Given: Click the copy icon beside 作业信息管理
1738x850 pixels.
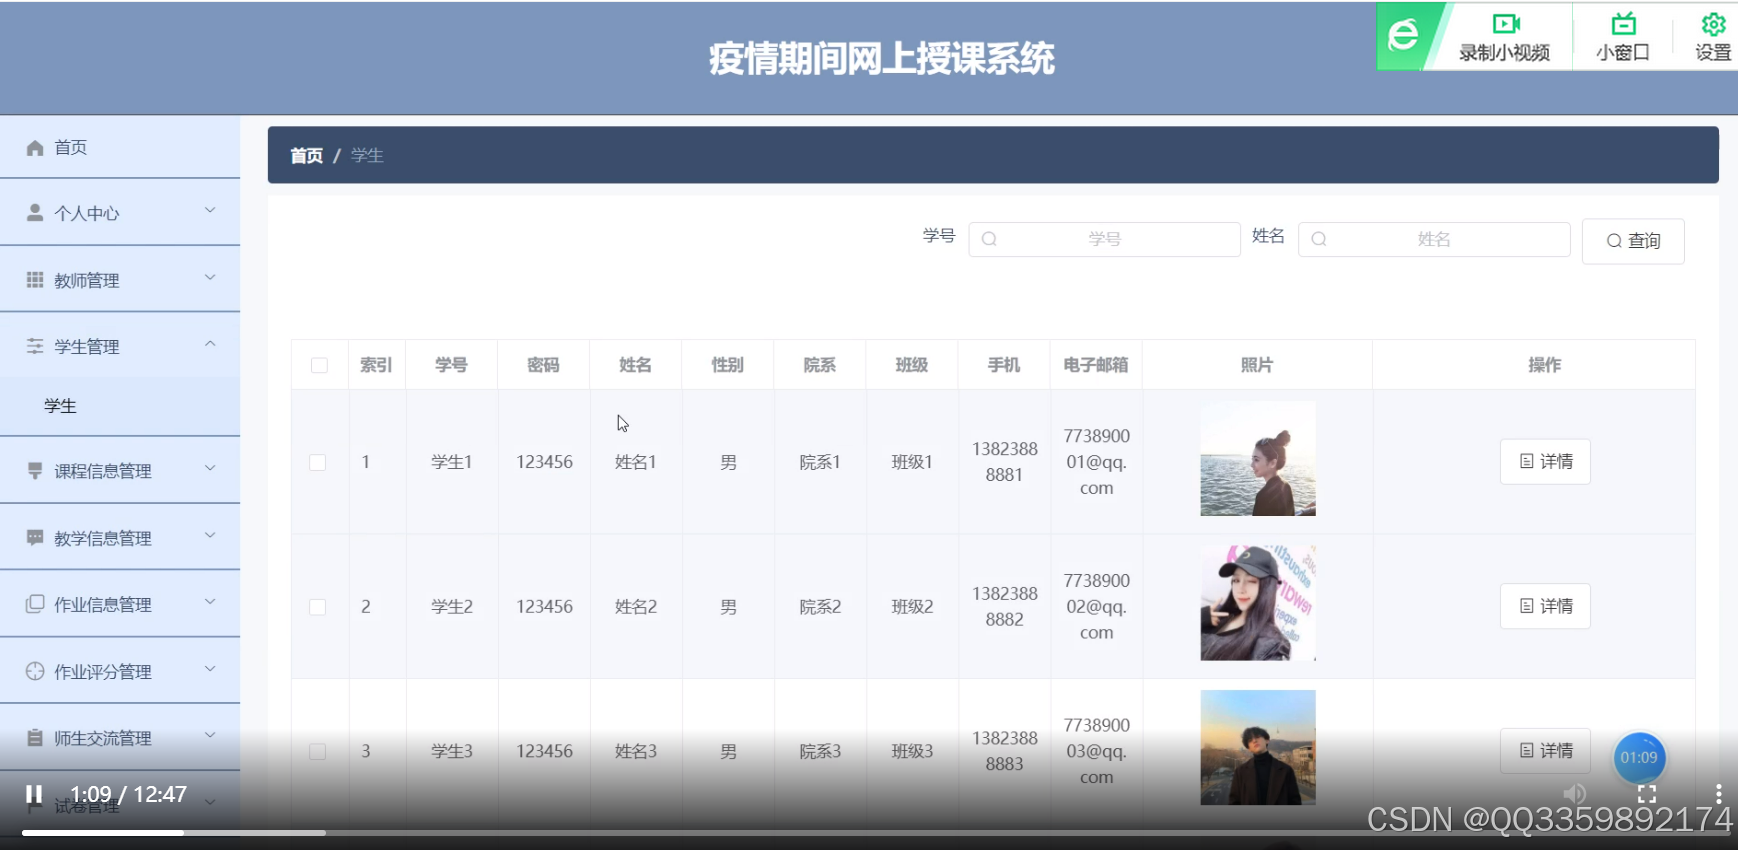Looking at the screenshot, I should [x=35, y=604].
